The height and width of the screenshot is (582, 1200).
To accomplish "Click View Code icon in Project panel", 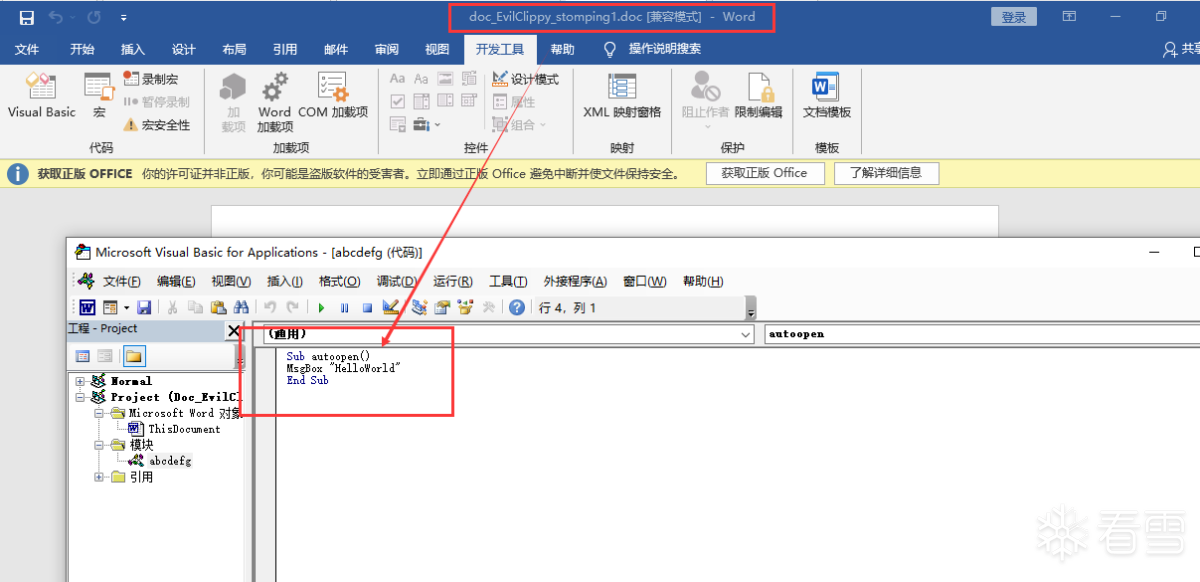I will coord(82,356).
